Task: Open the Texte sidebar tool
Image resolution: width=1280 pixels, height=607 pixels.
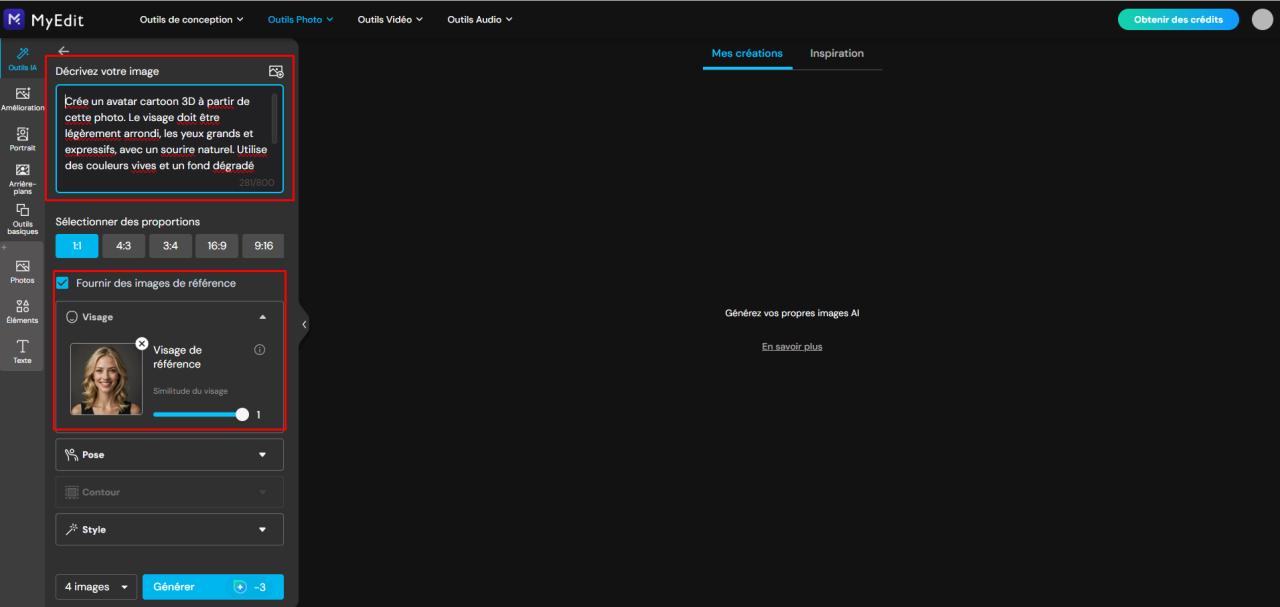Action: tap(22, 351)
